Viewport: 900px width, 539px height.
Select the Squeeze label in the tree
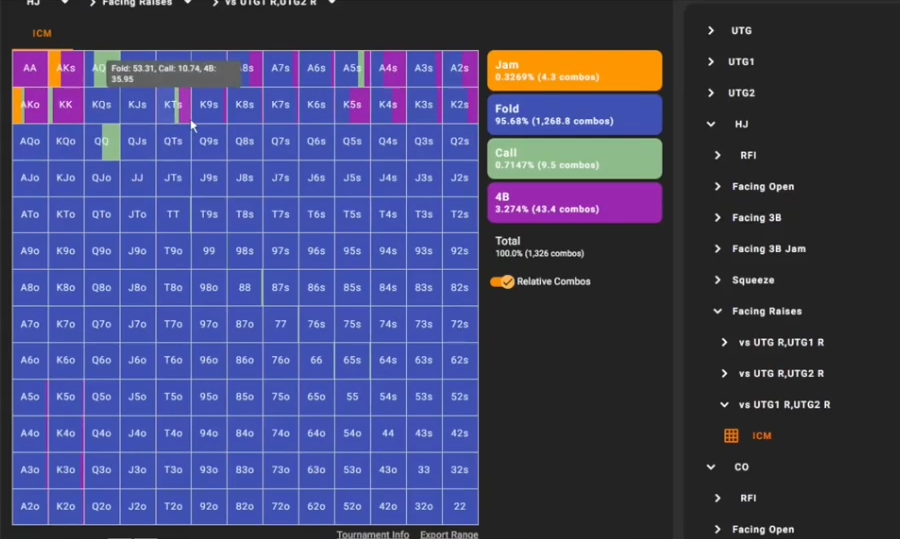click(753, 280)
